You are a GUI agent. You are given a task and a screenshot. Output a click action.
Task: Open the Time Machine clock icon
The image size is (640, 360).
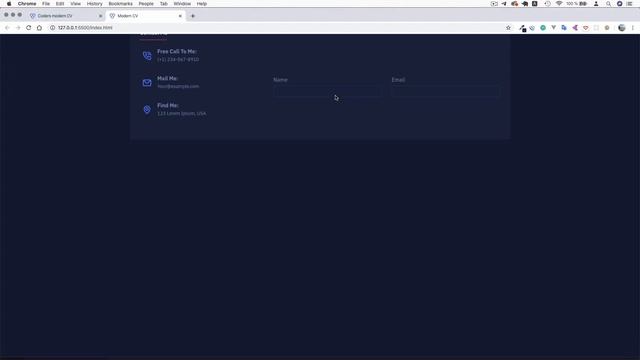click(547, 4)
